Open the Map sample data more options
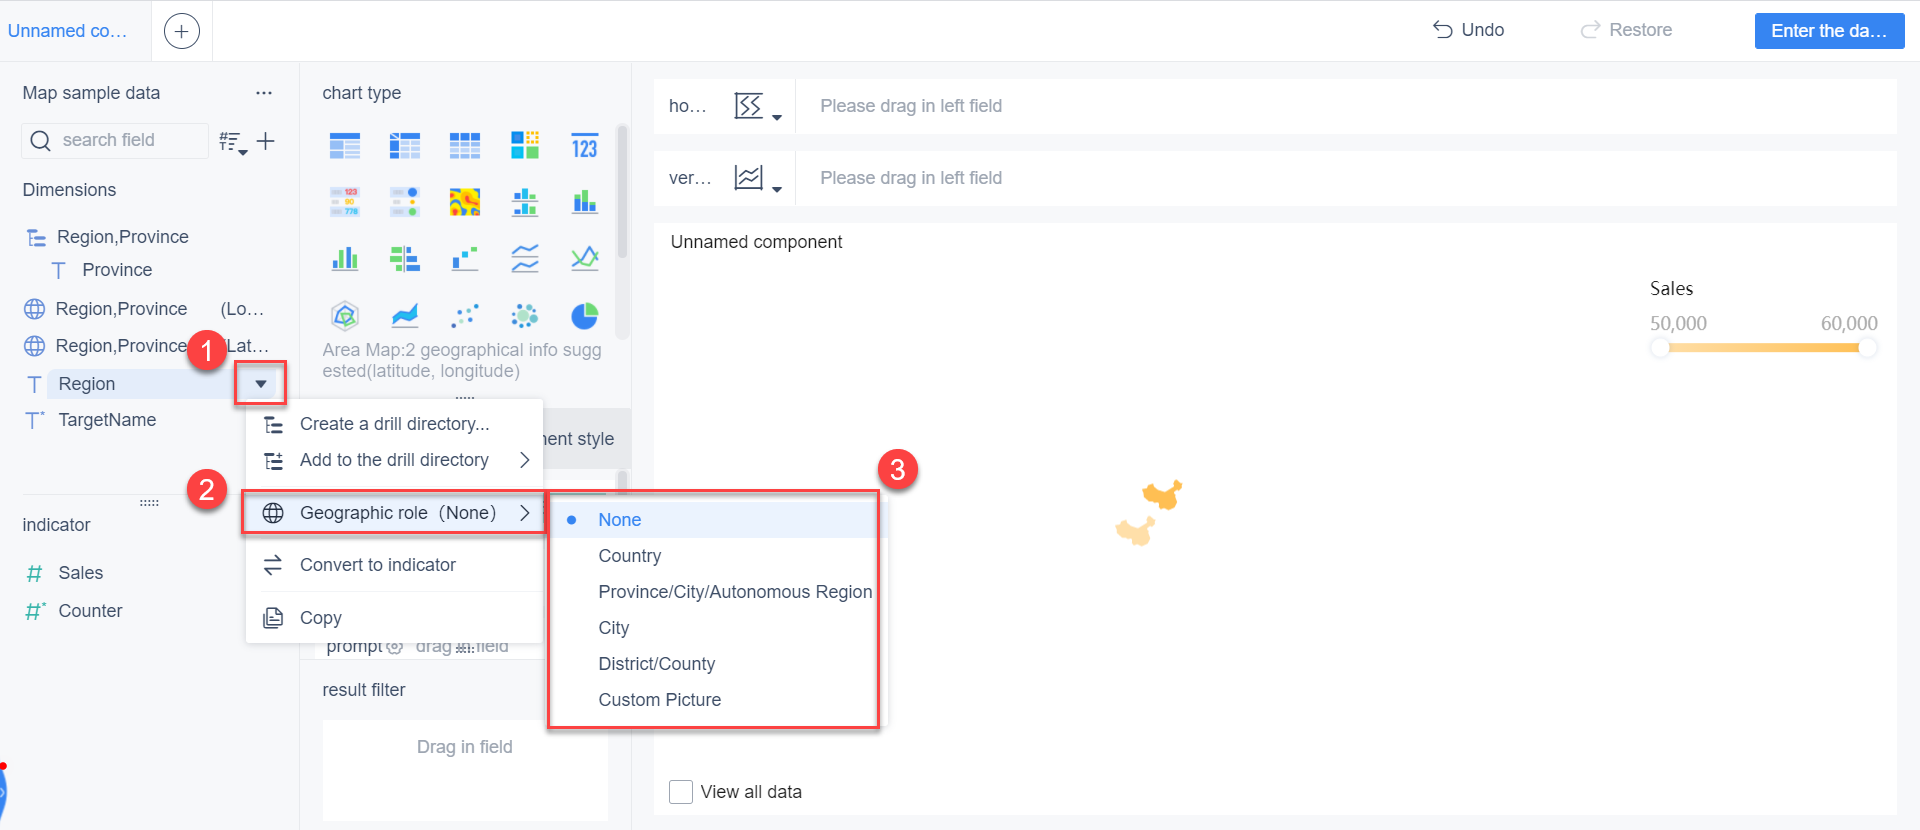Viewport: 1920px width, 830px height. click(x=264, y=93)
